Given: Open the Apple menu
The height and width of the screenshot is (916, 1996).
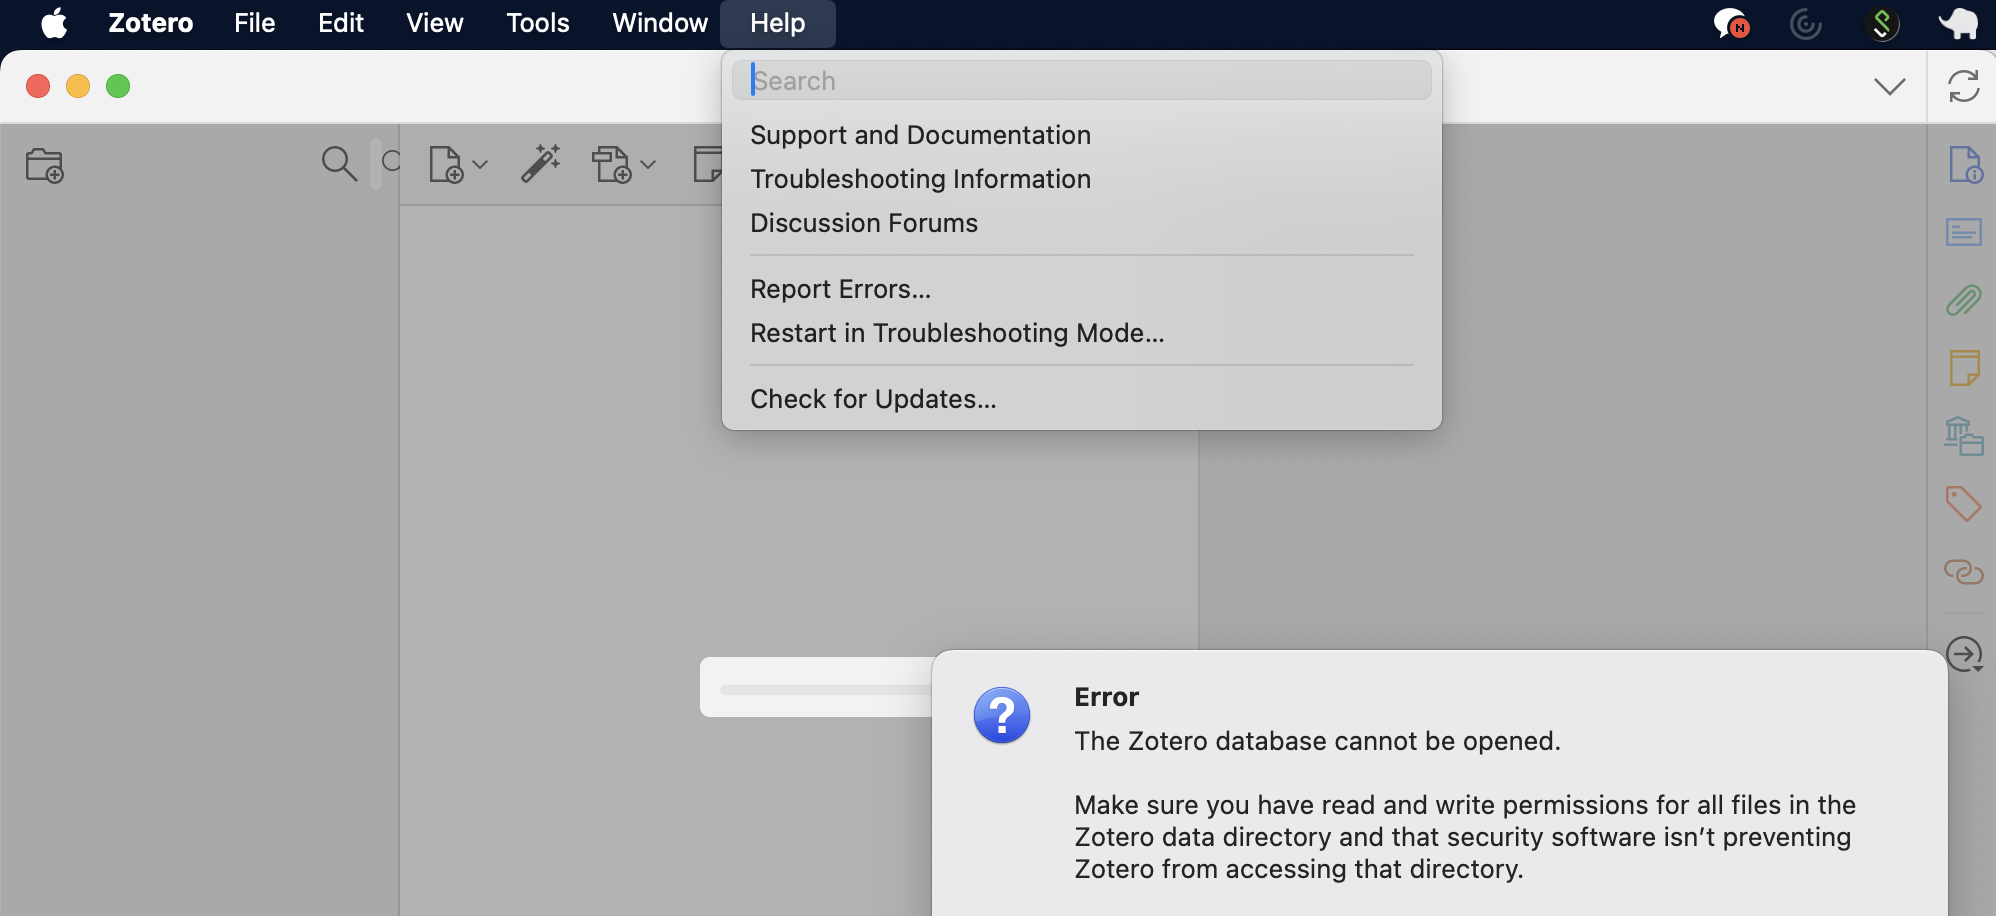Looking at the screenshot, I should pyautogui.click(x=54, y=23).
